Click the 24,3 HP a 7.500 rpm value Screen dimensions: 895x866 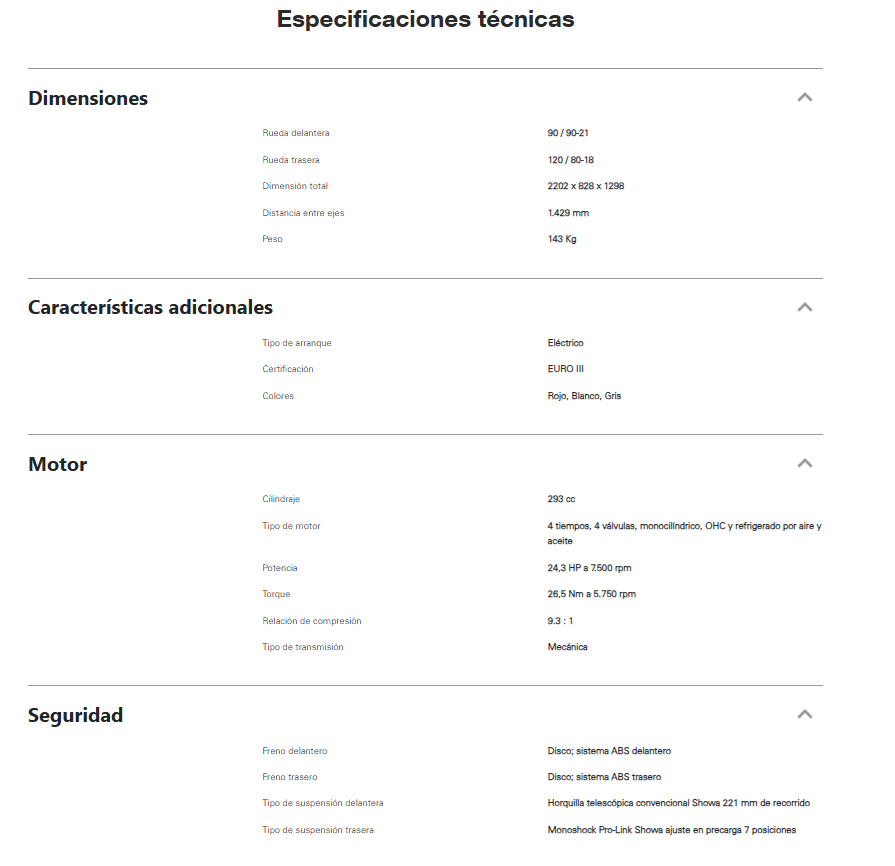589,568
